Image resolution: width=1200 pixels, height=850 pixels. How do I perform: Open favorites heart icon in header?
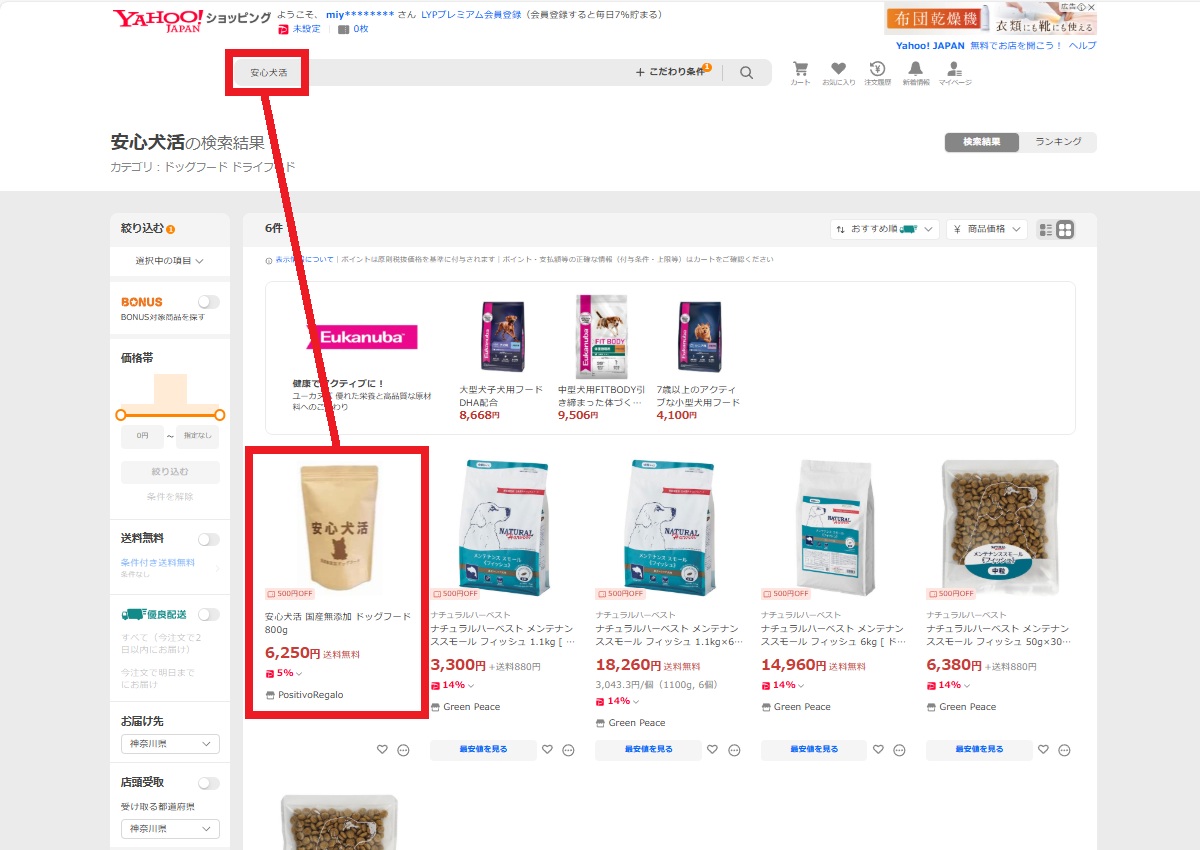(838, 70)
